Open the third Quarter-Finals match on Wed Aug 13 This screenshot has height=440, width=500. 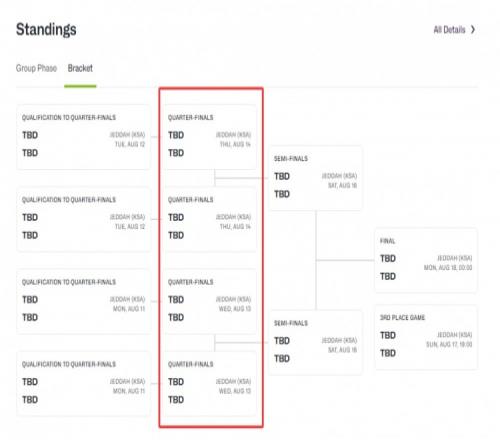(211, 301)
